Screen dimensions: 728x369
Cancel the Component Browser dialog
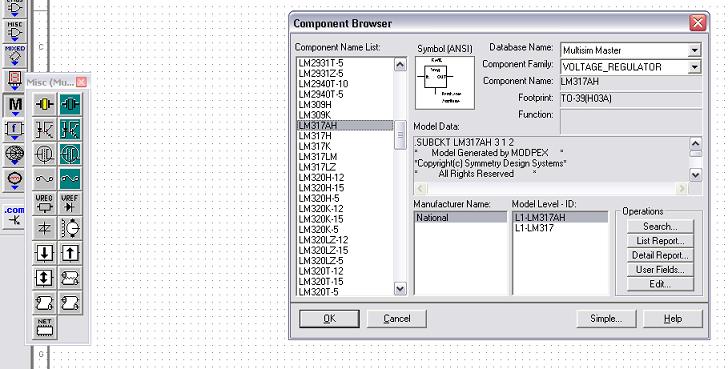(396, 318)
